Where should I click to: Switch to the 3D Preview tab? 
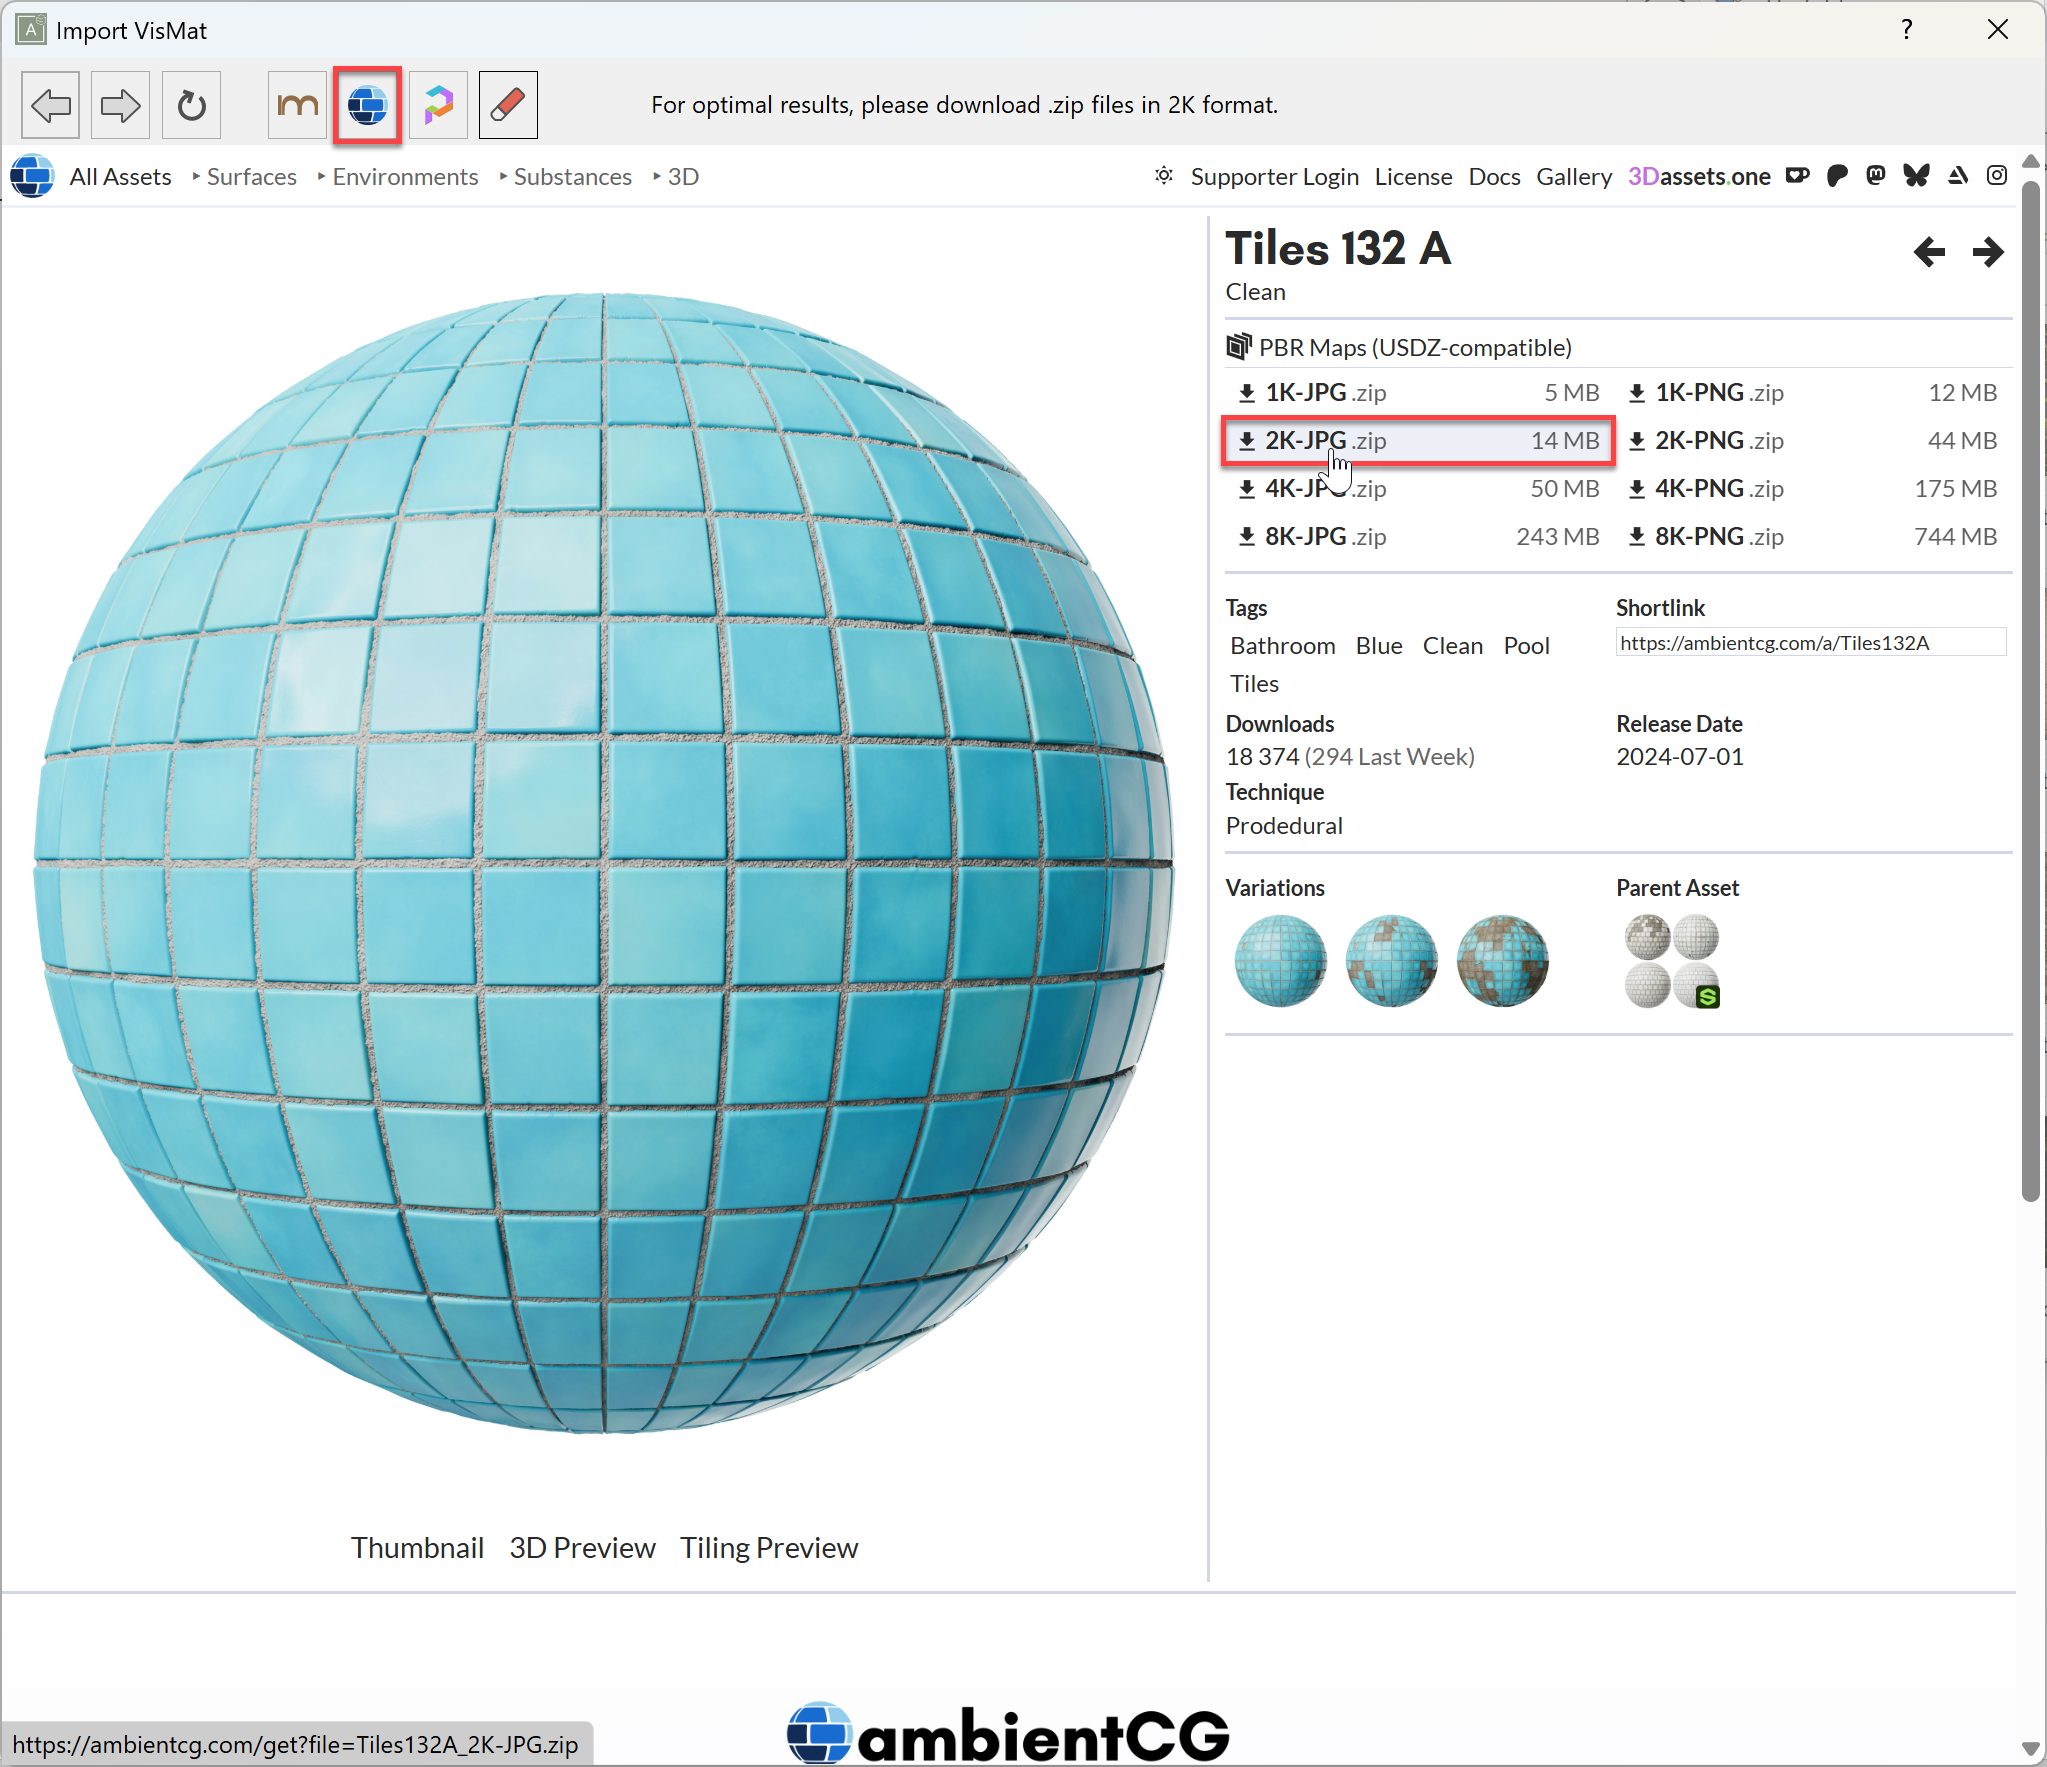582,1548
